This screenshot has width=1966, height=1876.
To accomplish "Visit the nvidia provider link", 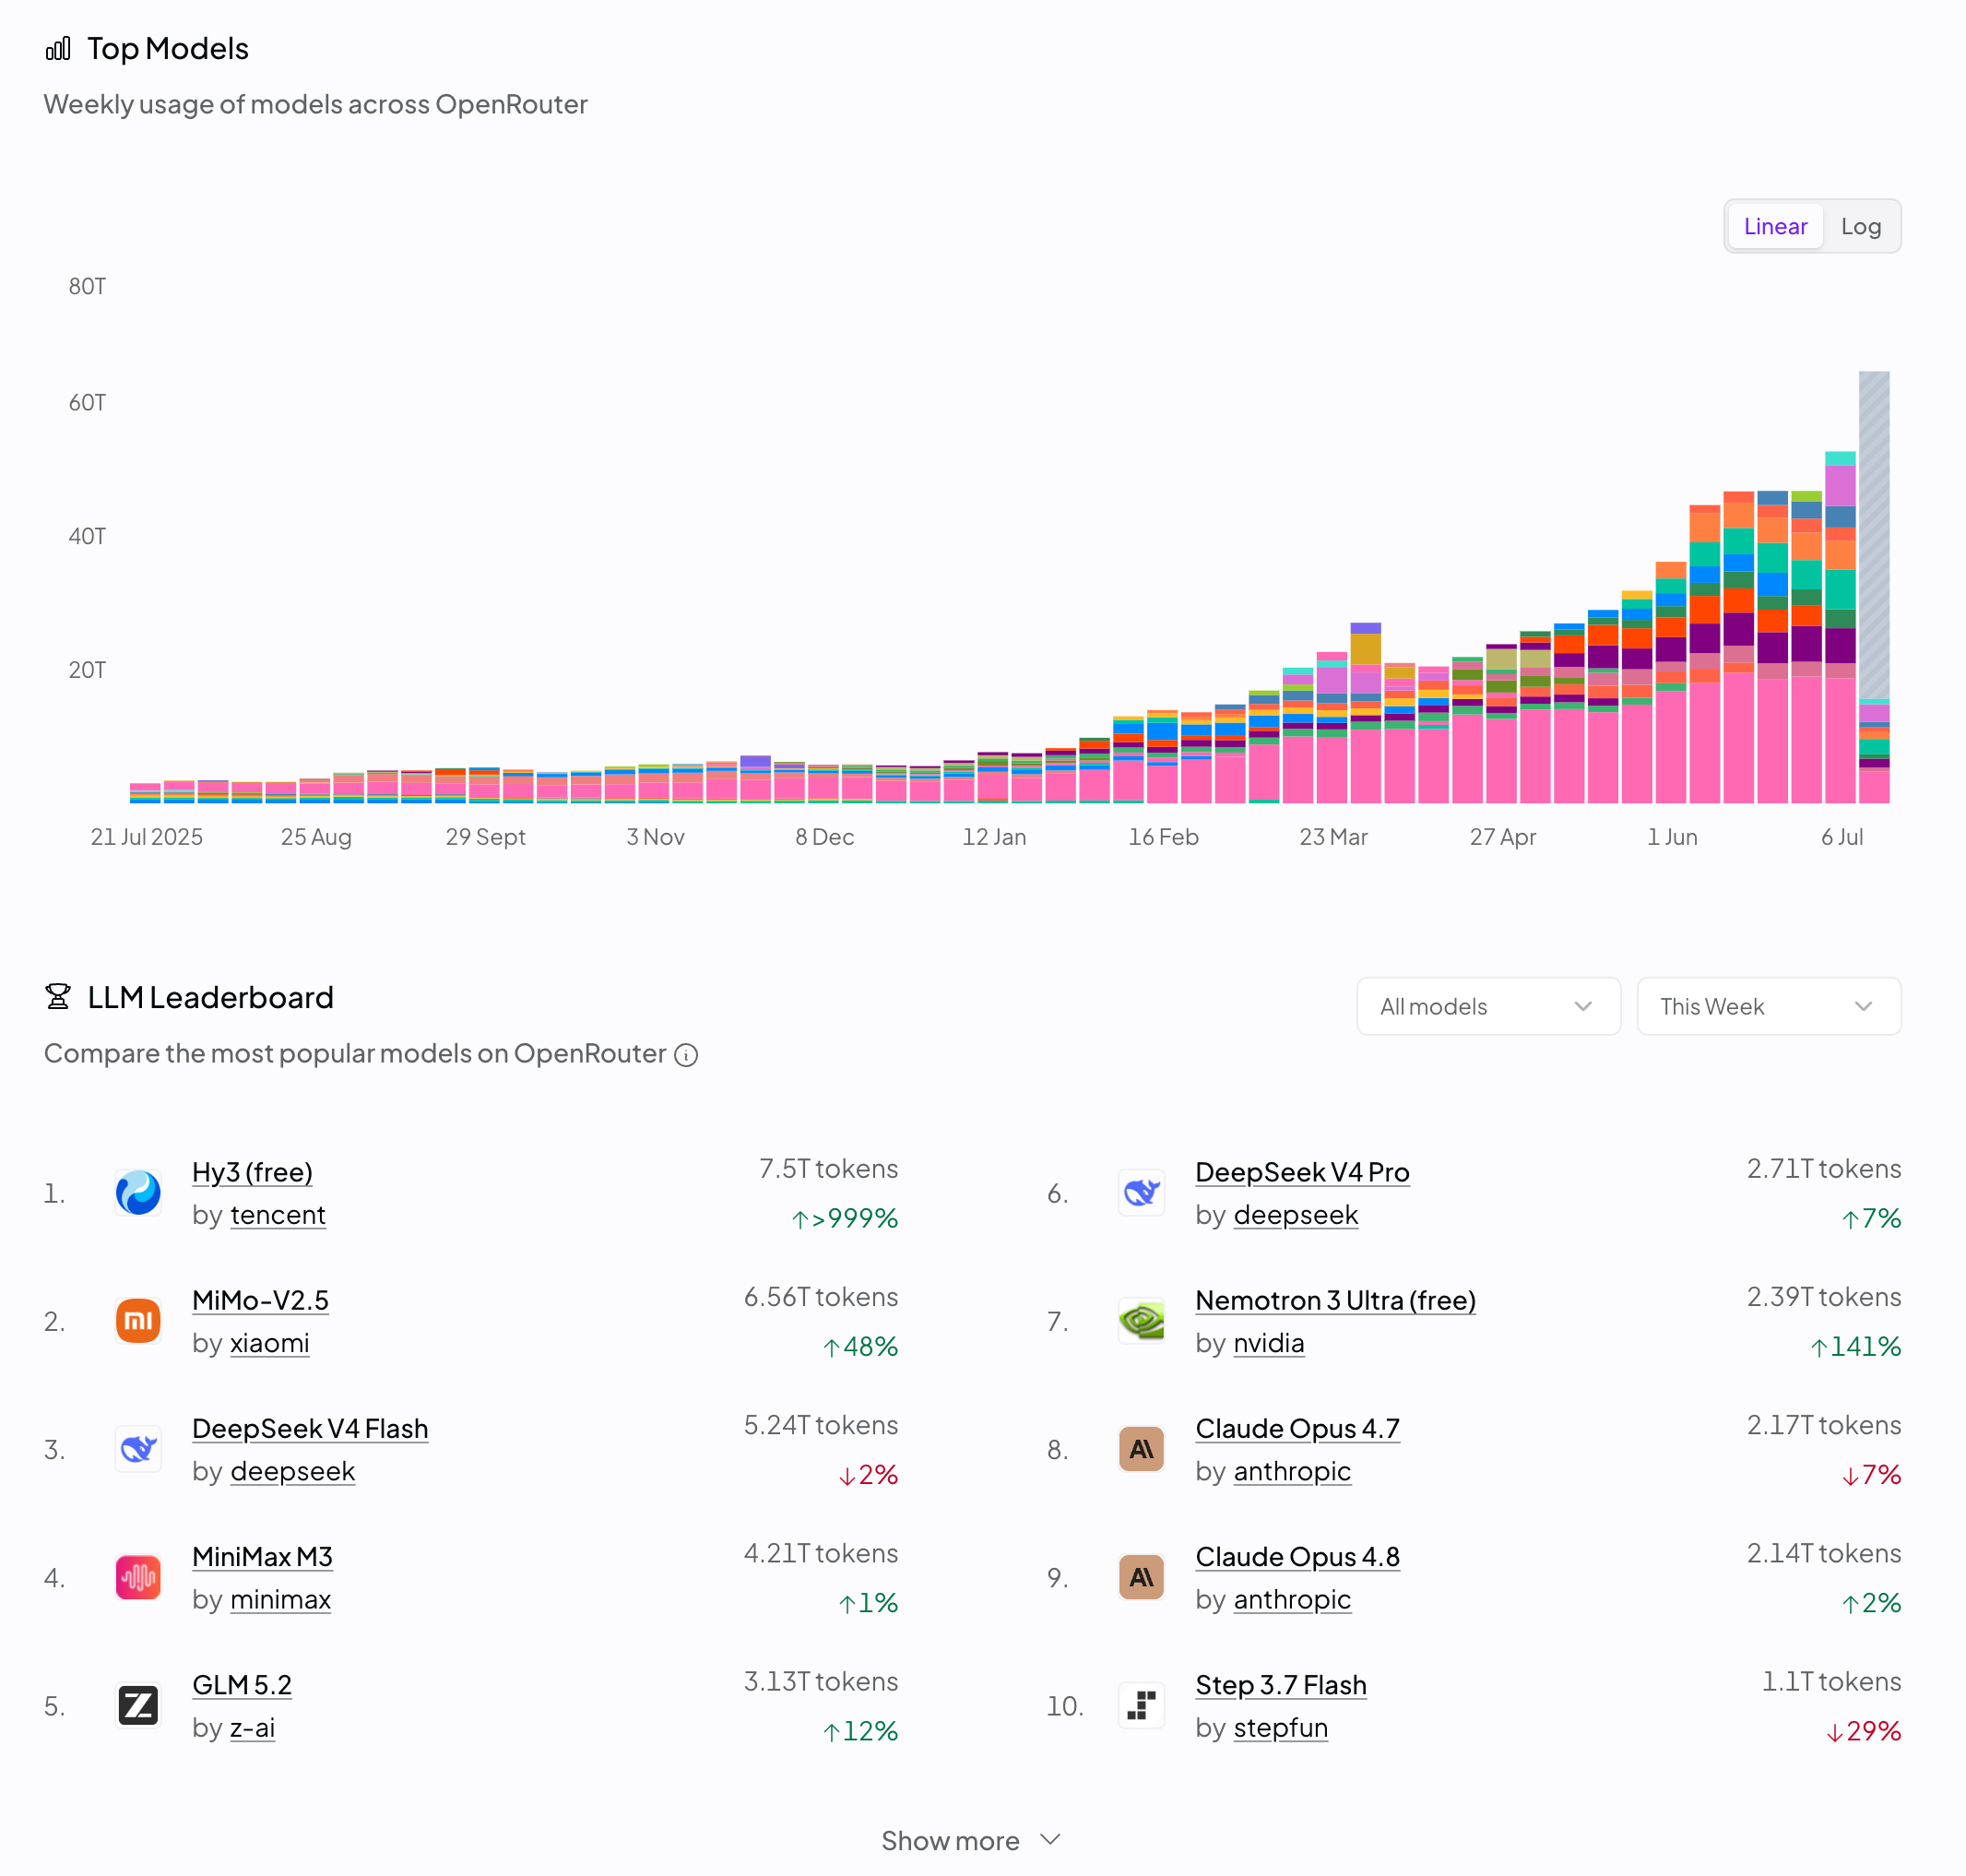I will [1269, 1343].
